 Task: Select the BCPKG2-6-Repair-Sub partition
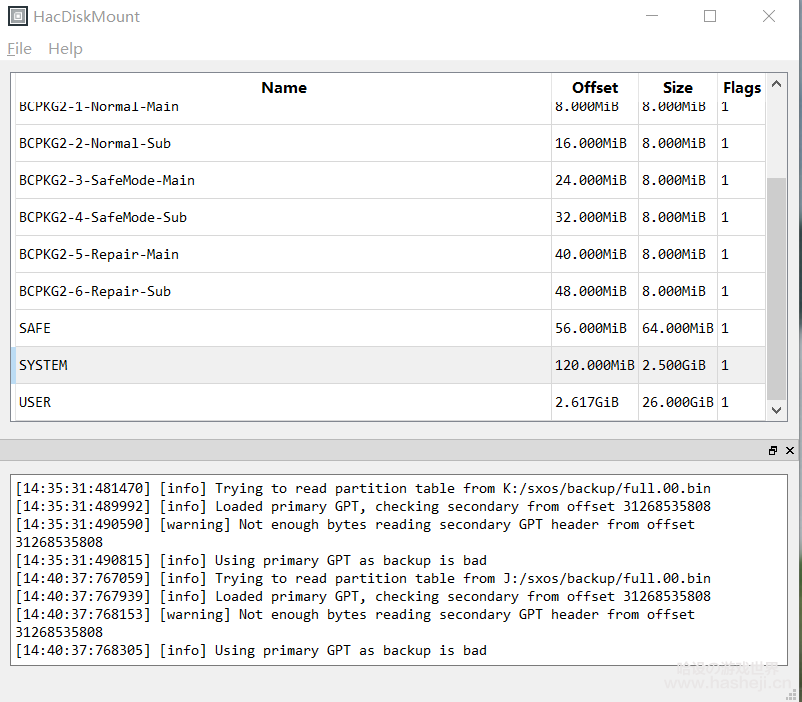pos(283,291)
